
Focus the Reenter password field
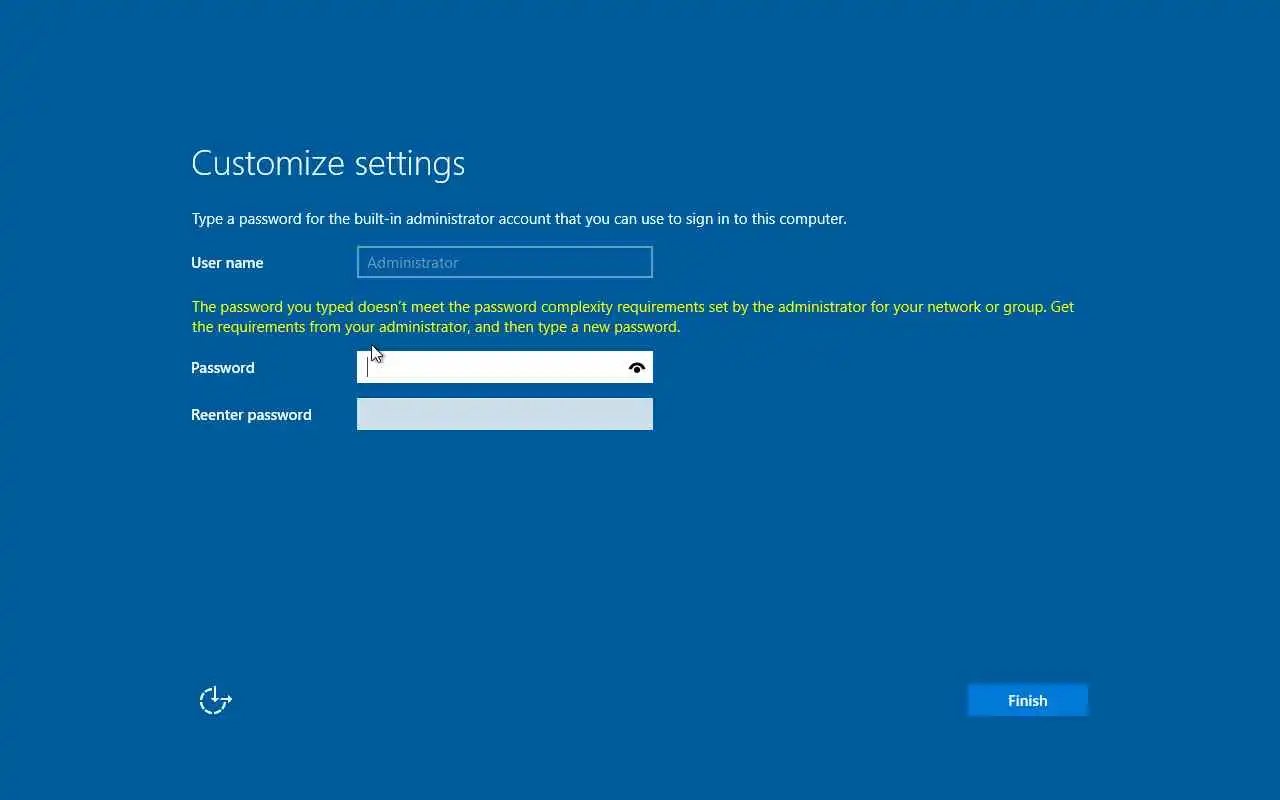[x=505, y=414]
